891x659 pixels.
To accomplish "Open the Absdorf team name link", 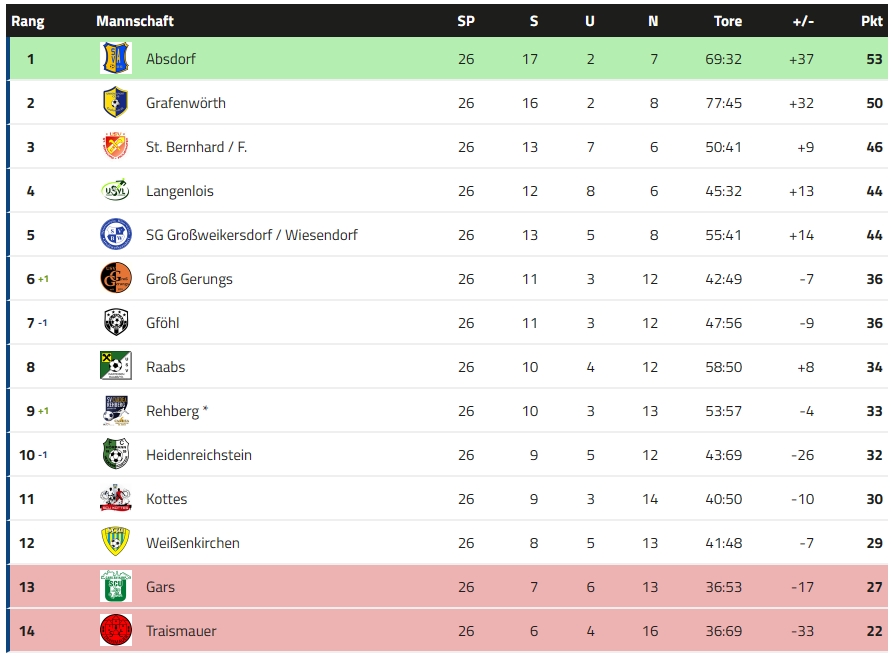I will 170,59.
